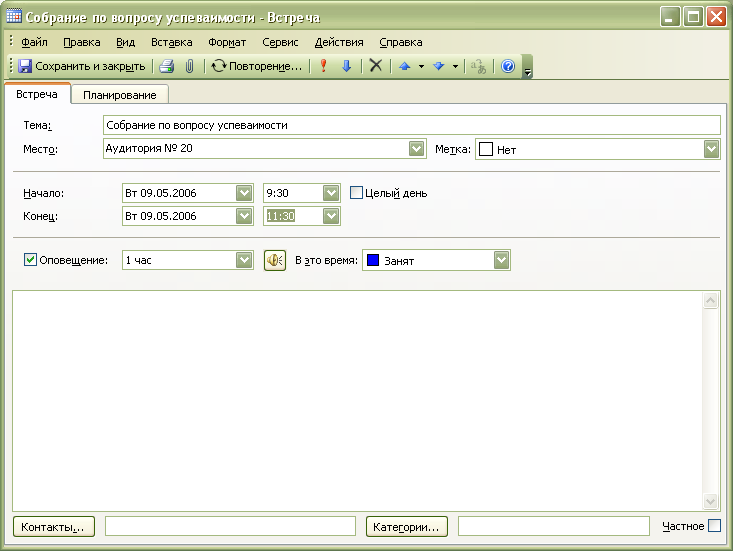733x551 pixels.
Task: Open the Конец time dropdown 11:30
Action: [331, 216]
